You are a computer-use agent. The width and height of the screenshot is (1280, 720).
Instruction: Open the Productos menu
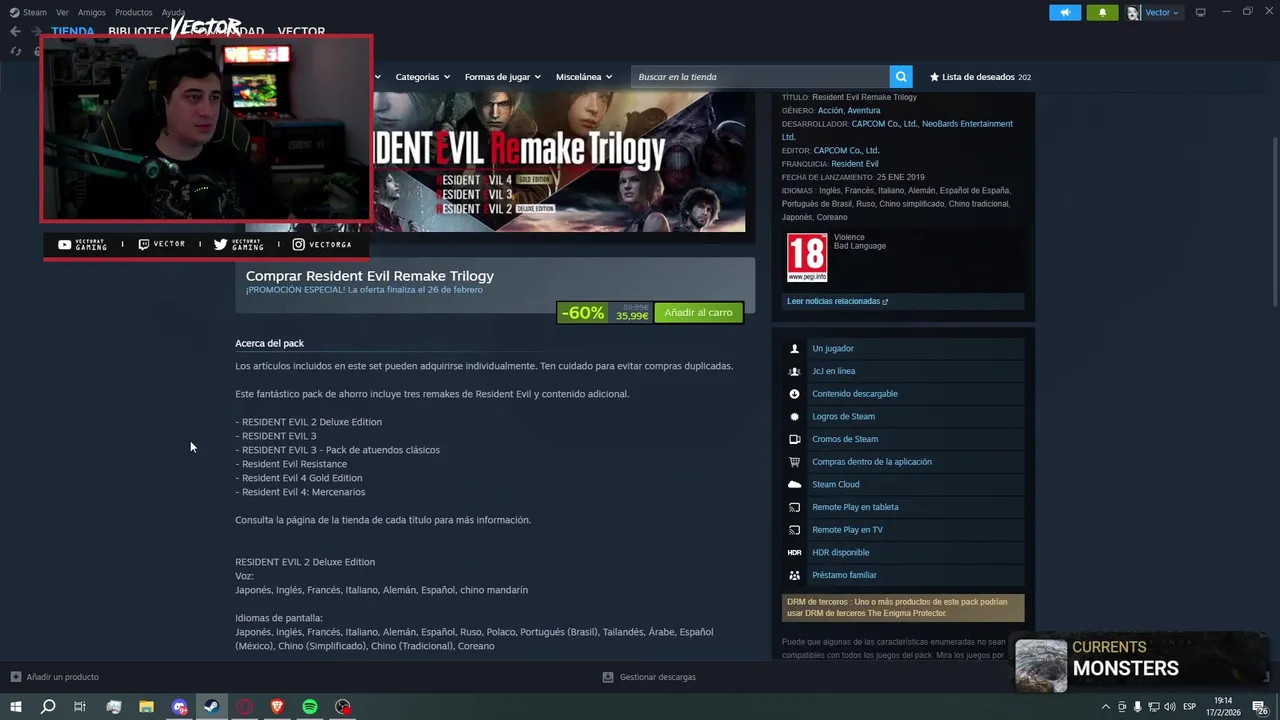tap(134, 12)
